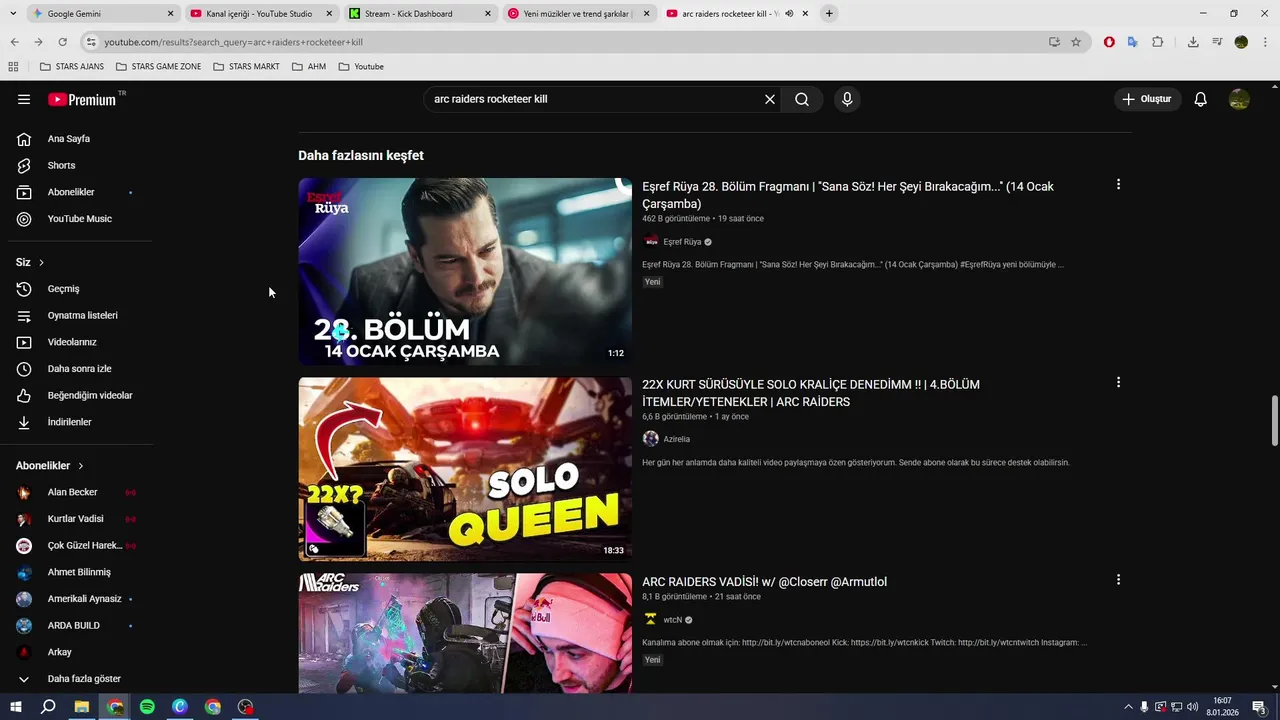Click the browser back arrow
This screenshot has height=720, width=1280.
pyautogui.click(x=14, y=42)
